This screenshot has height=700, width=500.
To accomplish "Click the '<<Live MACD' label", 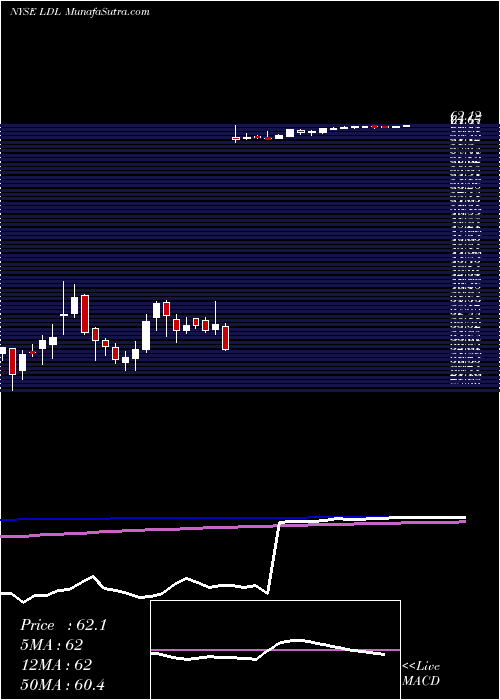I will coord(421,674).
